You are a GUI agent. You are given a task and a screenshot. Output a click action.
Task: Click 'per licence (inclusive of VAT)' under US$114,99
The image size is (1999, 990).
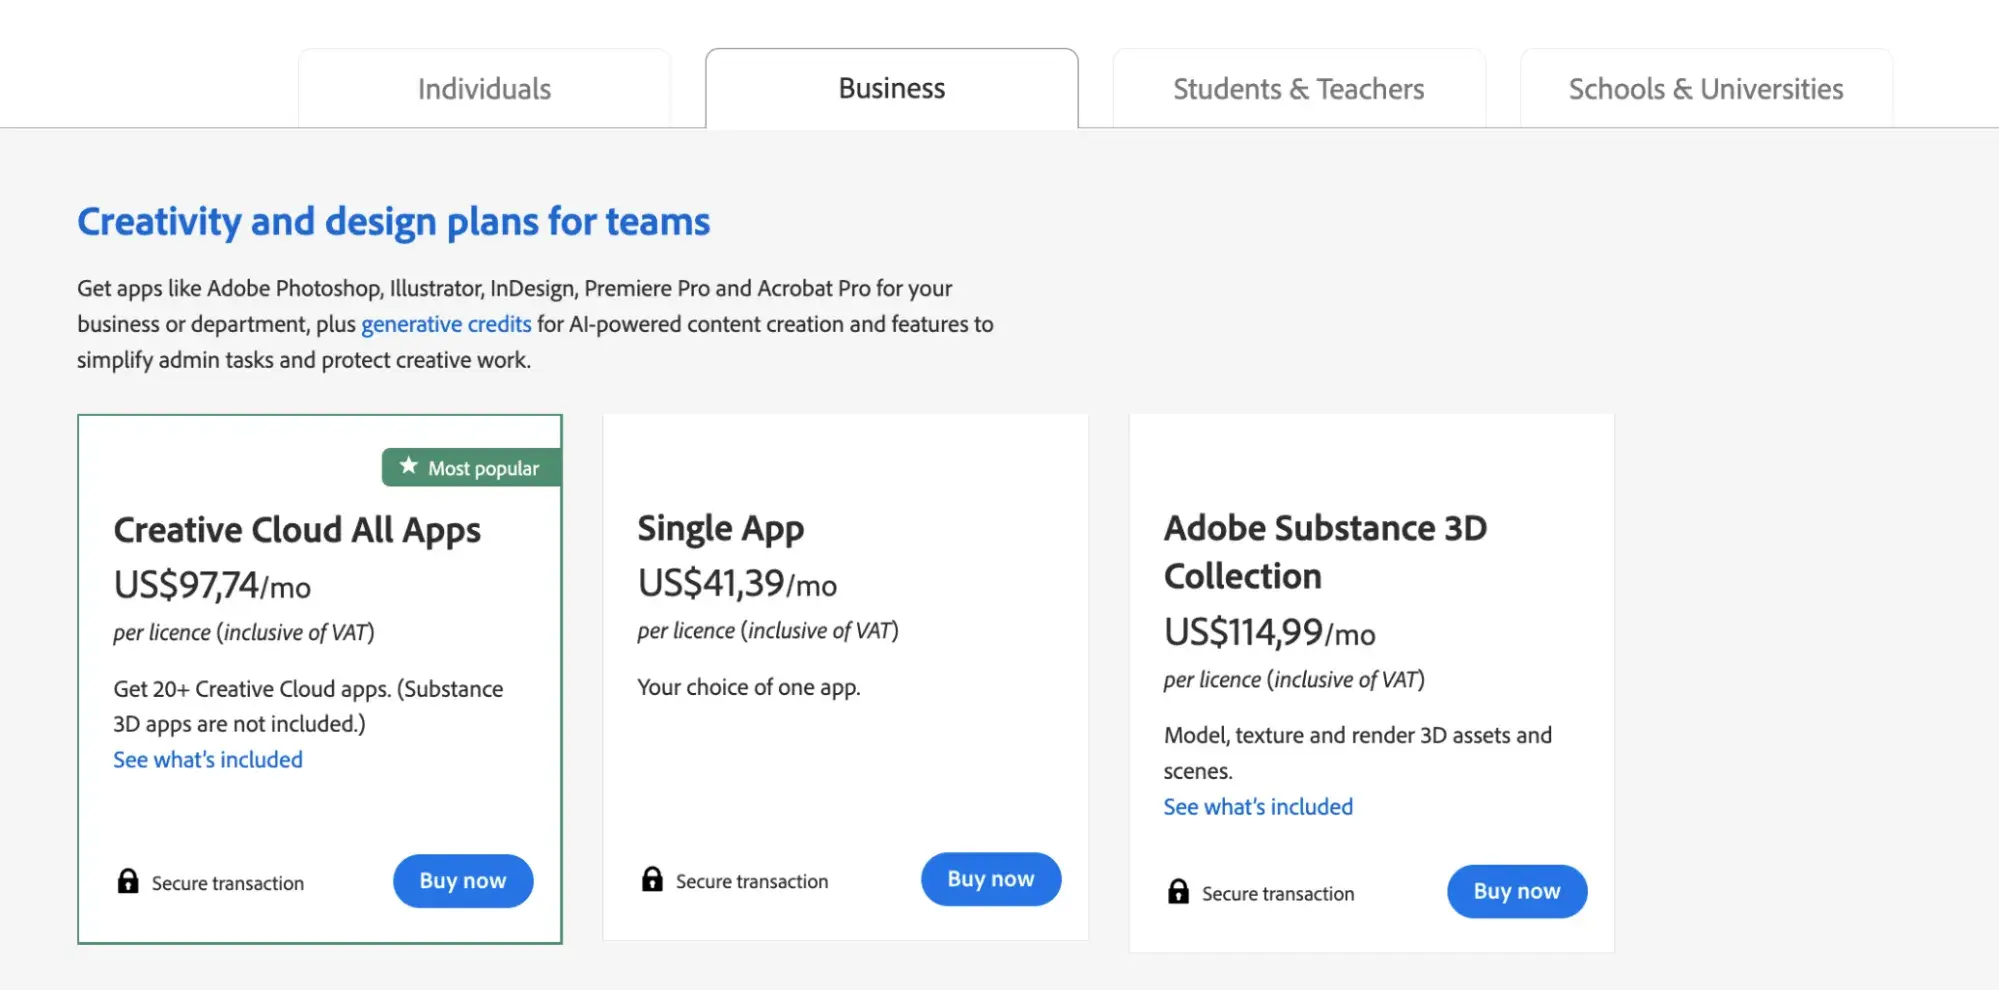pos(1294,680)
